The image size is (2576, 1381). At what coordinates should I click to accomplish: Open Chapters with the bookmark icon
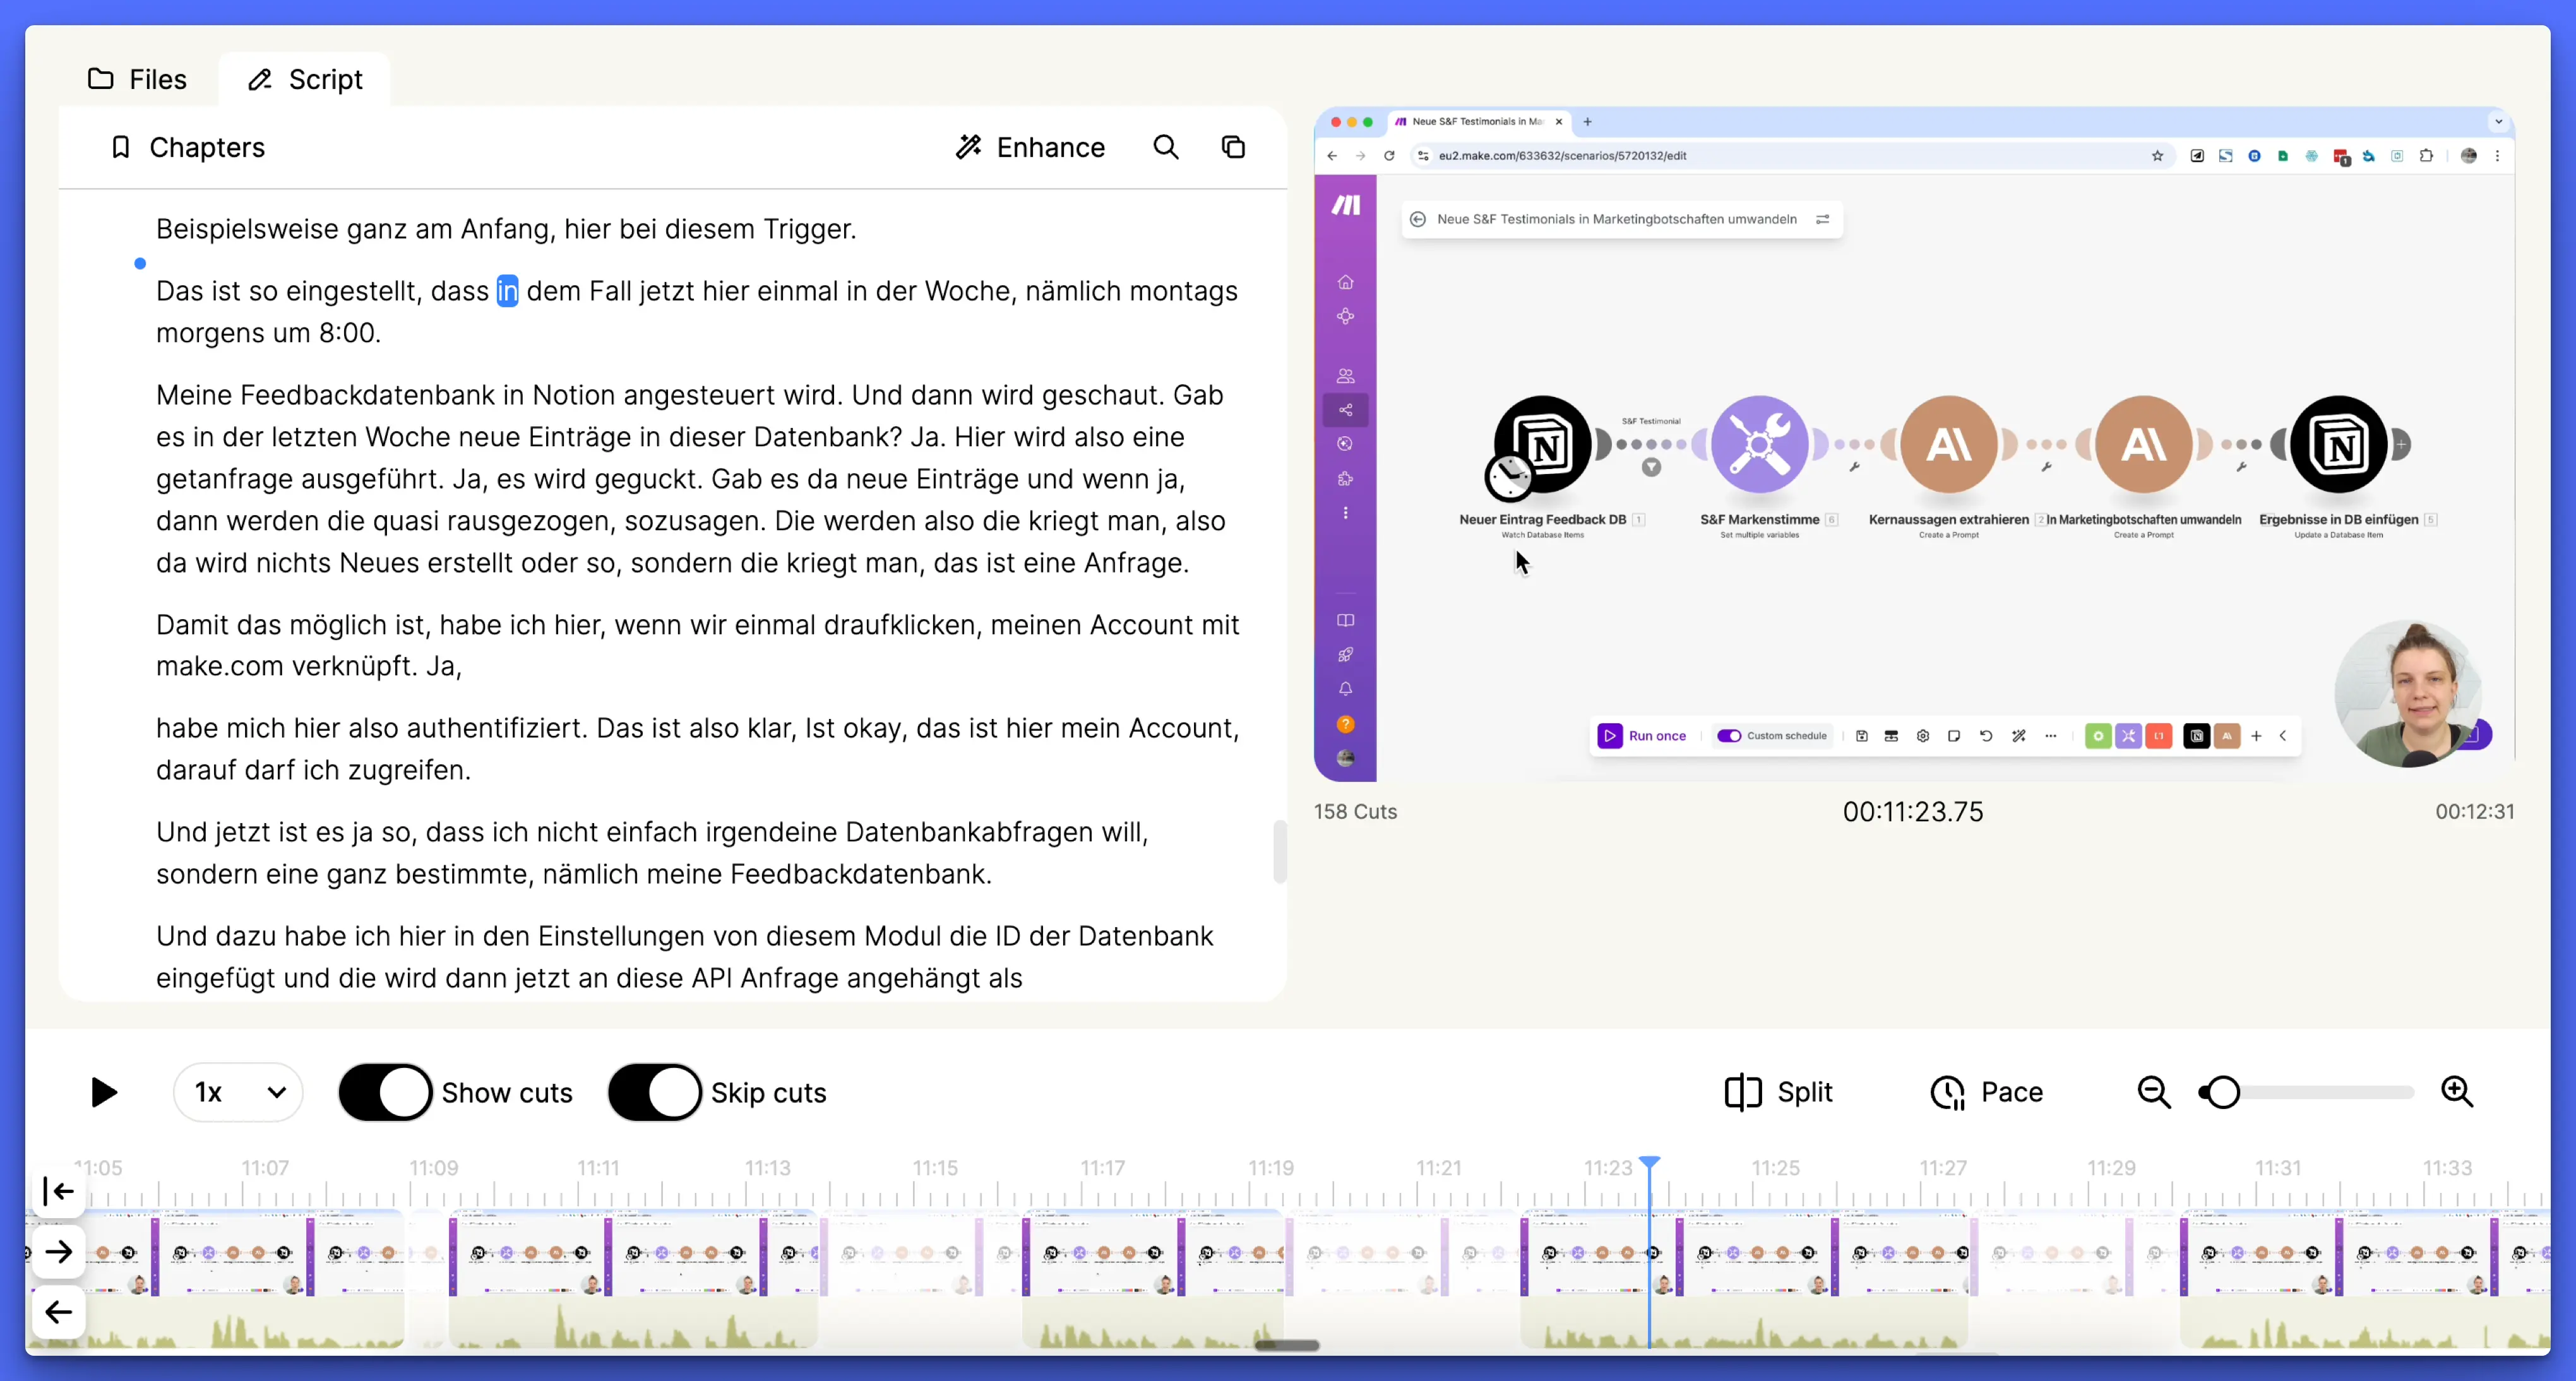pyautogui.click(x=187, y=147)
